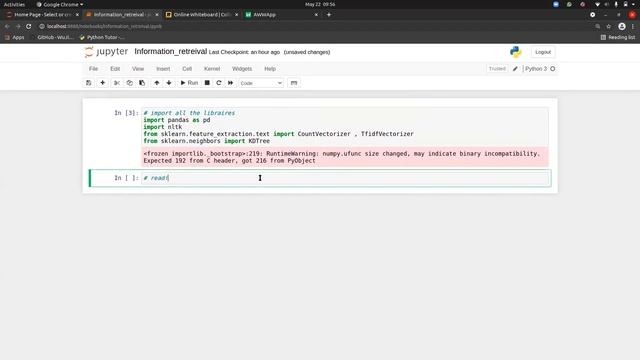Interrupt the kernel stop icon
Image resolution: width=640 pixels, height=360 pixels.
[x=207, y=83]
